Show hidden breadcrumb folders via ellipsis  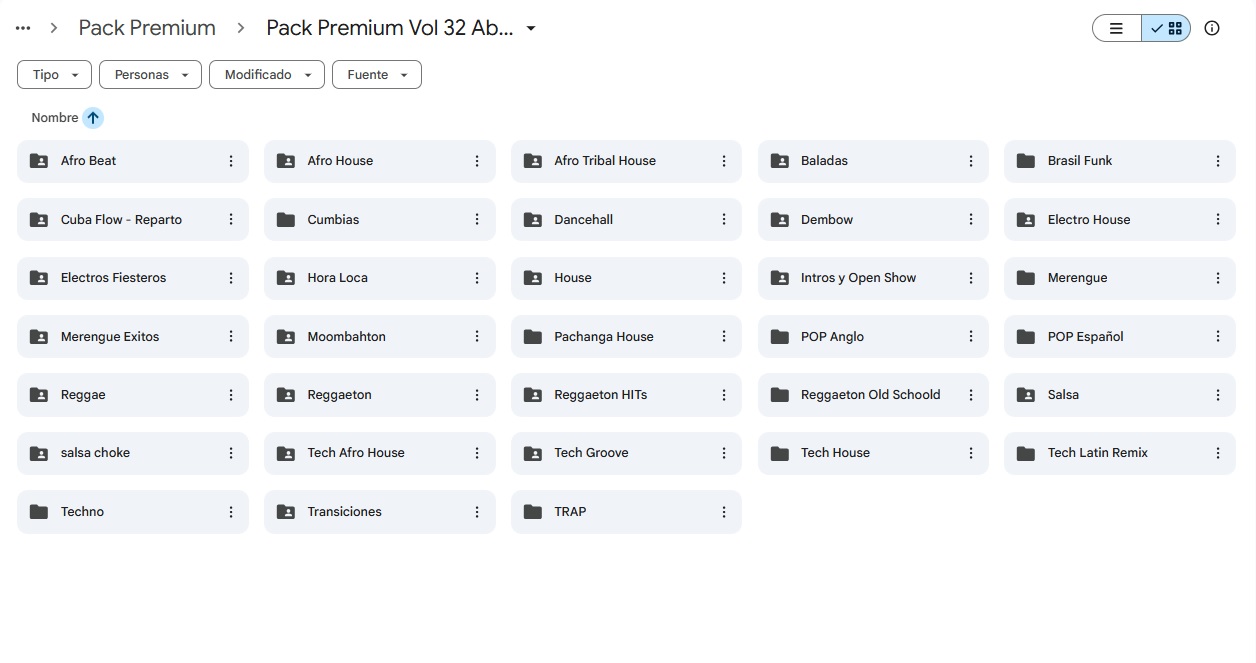[23, 28]
